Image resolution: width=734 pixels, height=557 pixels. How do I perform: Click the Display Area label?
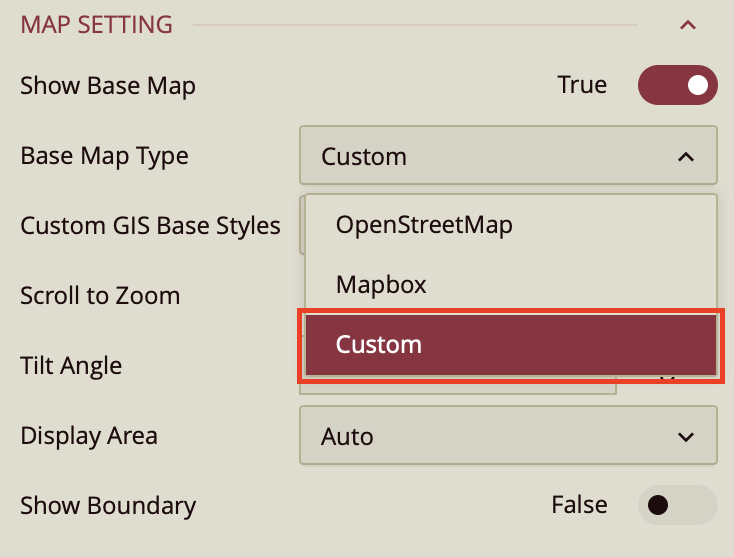[89, 436]
